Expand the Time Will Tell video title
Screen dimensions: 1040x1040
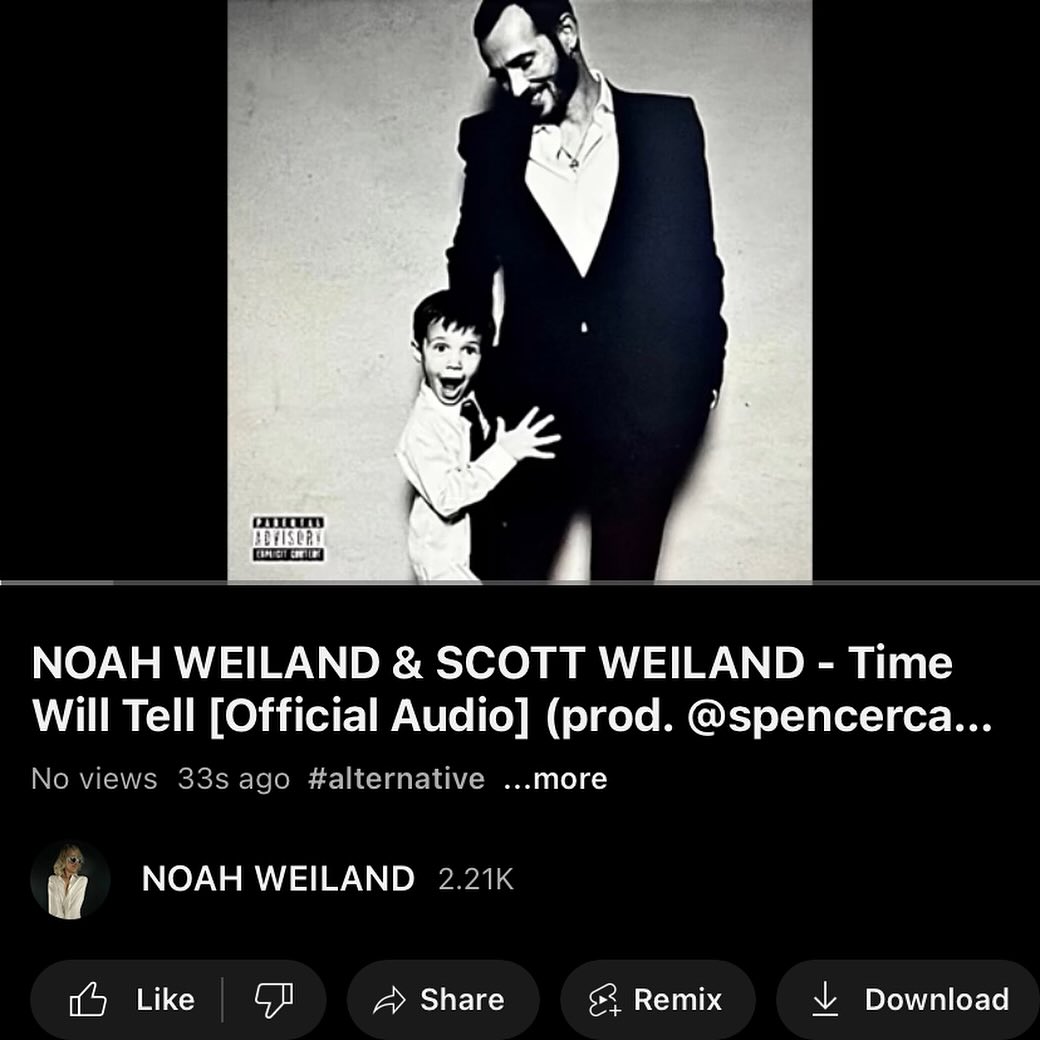(511, 689)
